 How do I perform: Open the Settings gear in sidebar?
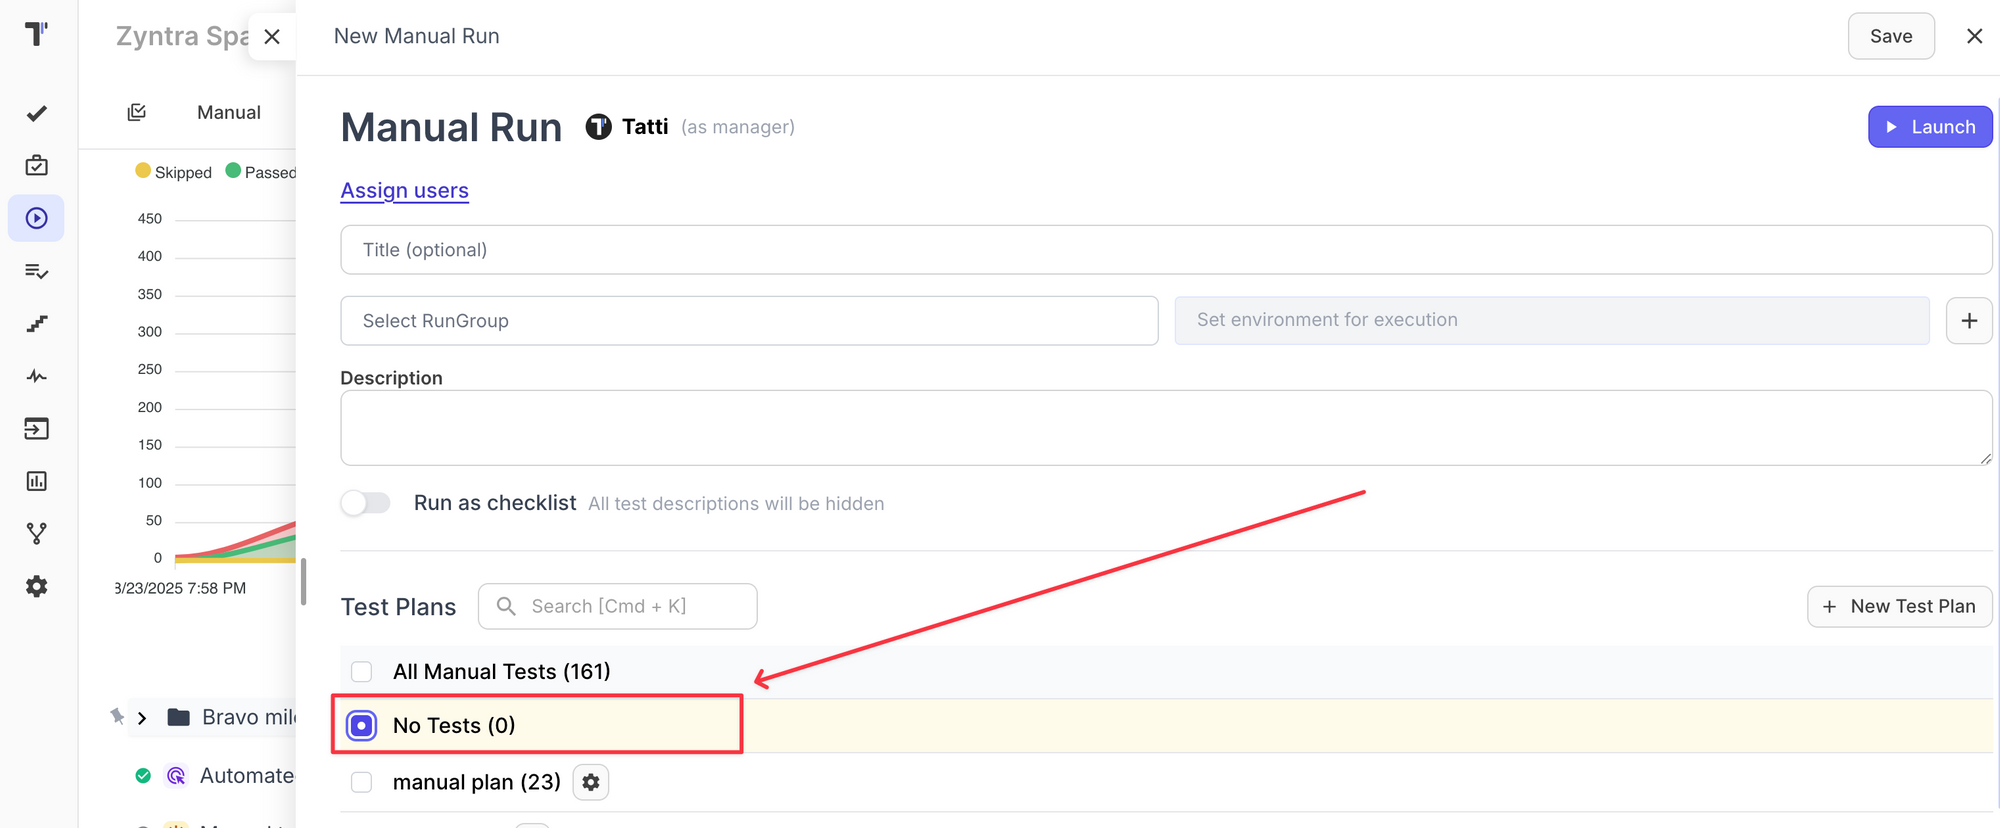pyautogui.click(x=37, y=586)
